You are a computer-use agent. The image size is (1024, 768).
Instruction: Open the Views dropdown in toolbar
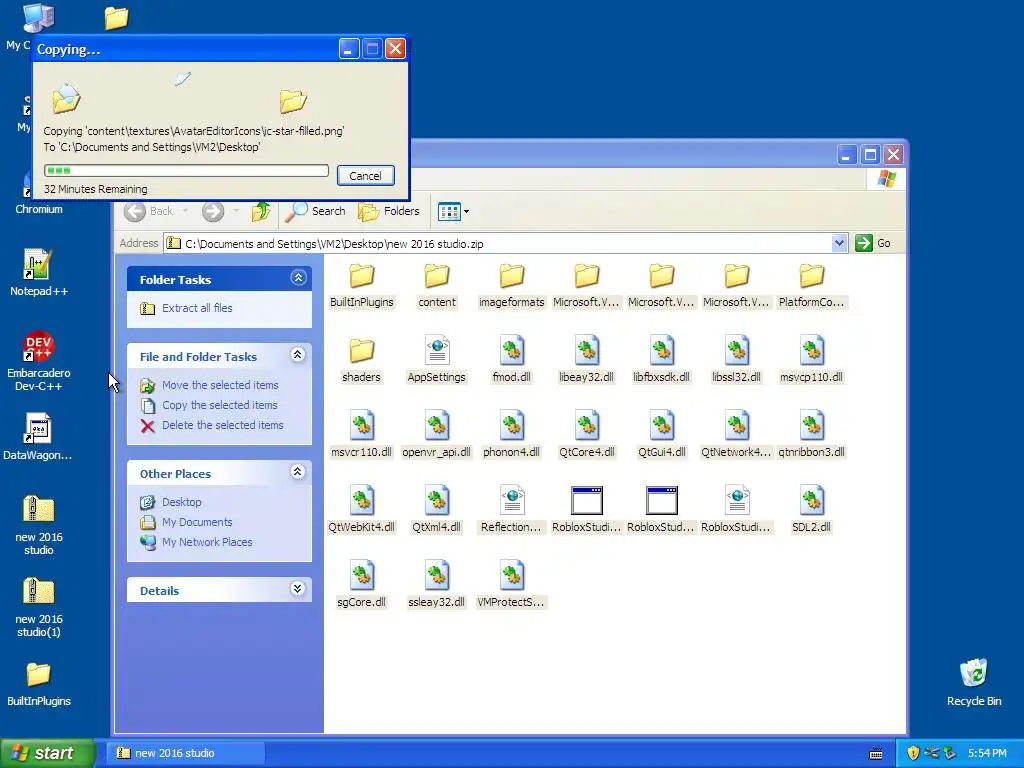[466, 212]
